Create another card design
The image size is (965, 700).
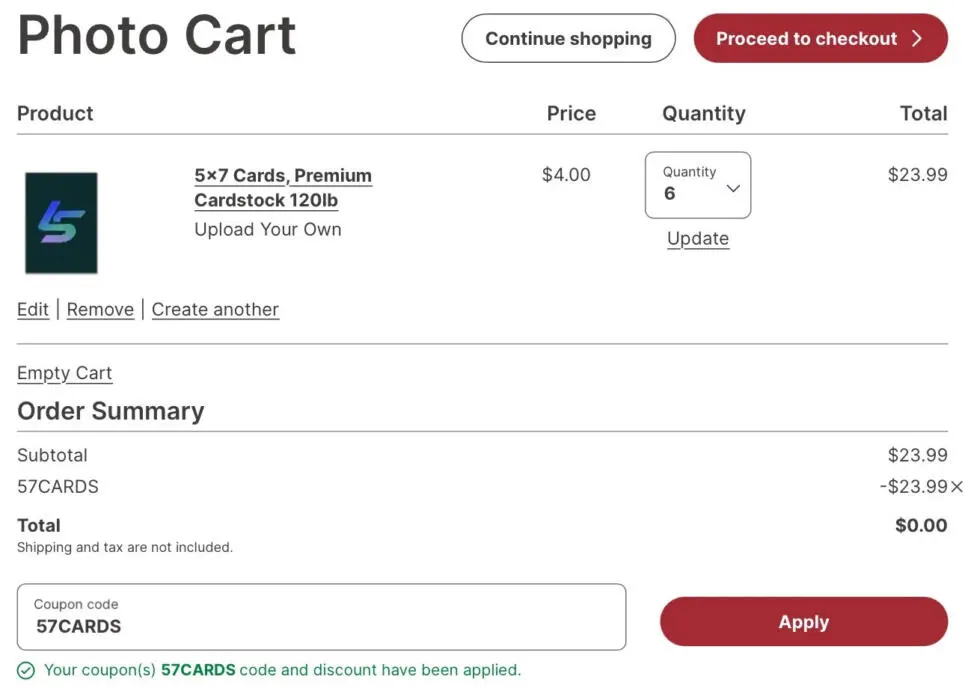[215, 309]
